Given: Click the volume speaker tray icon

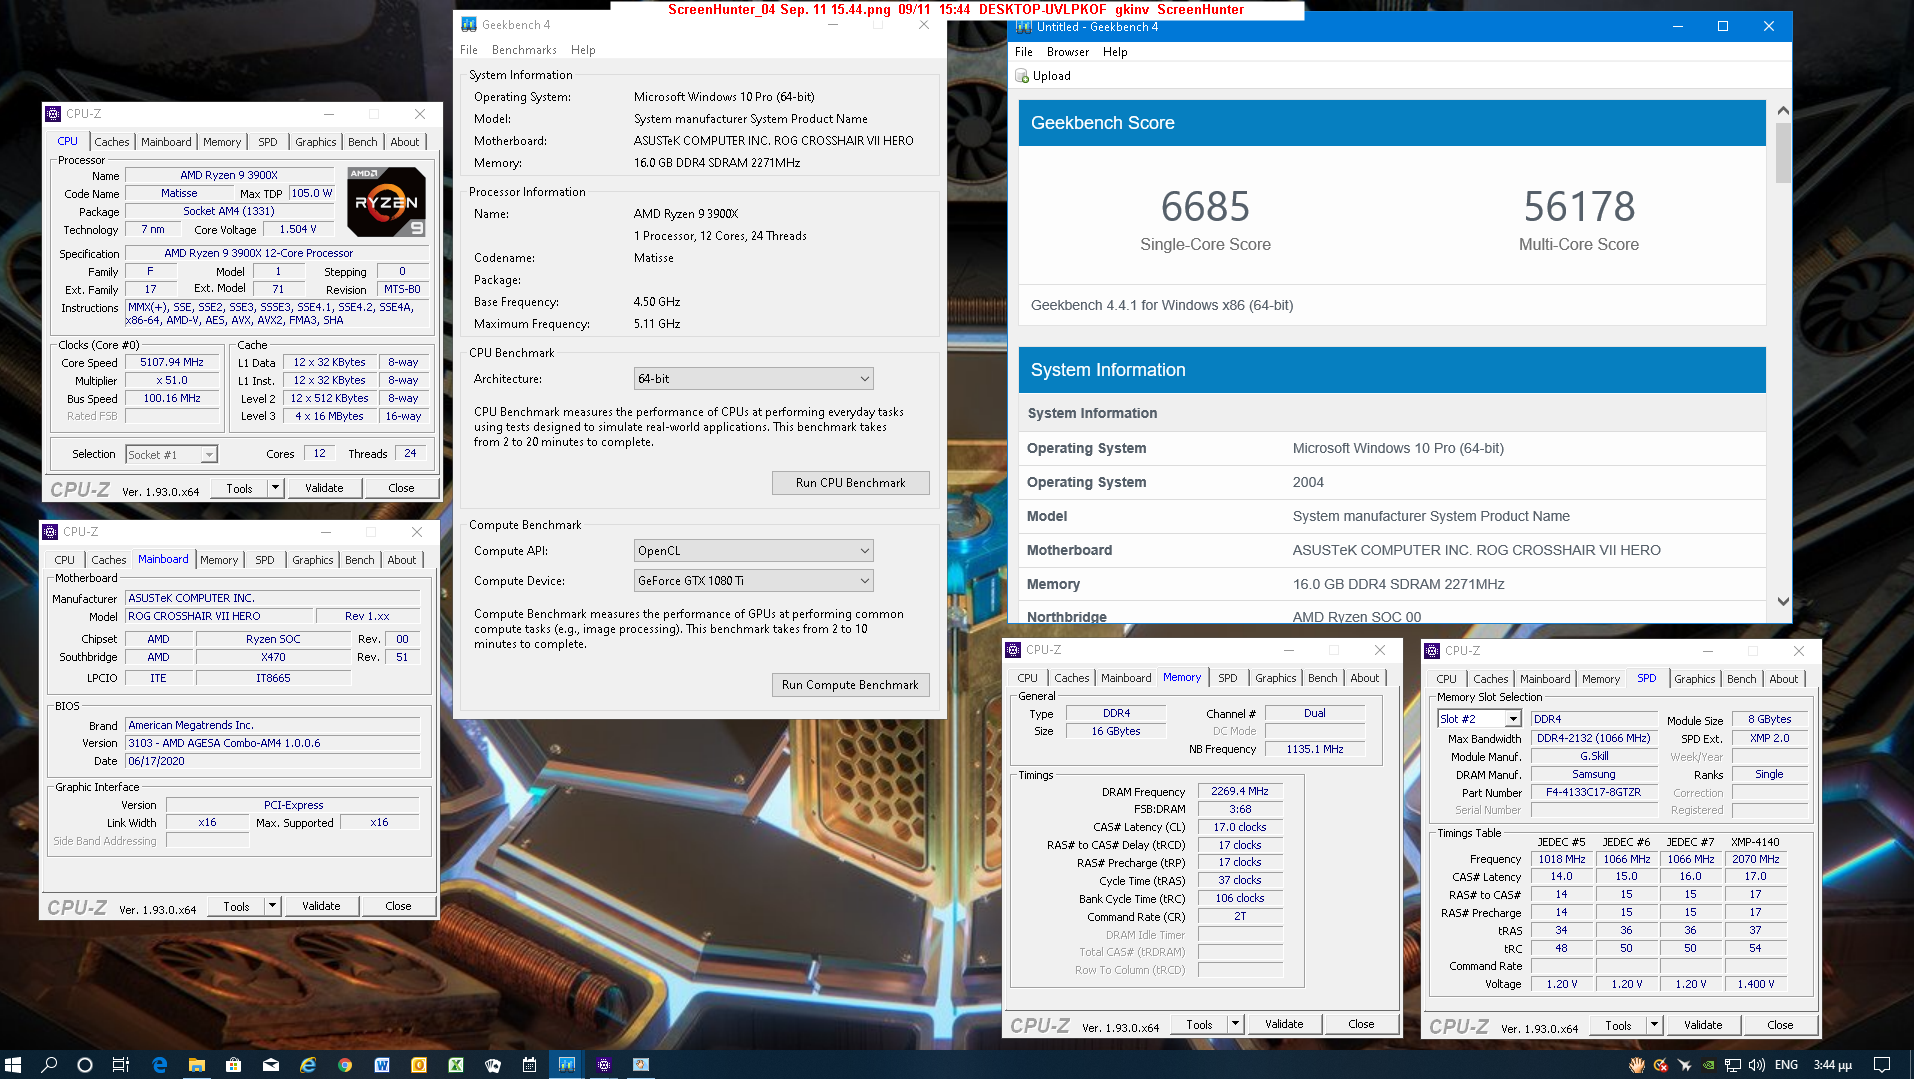Looking at the screenshot, I should point(1756,1065).
